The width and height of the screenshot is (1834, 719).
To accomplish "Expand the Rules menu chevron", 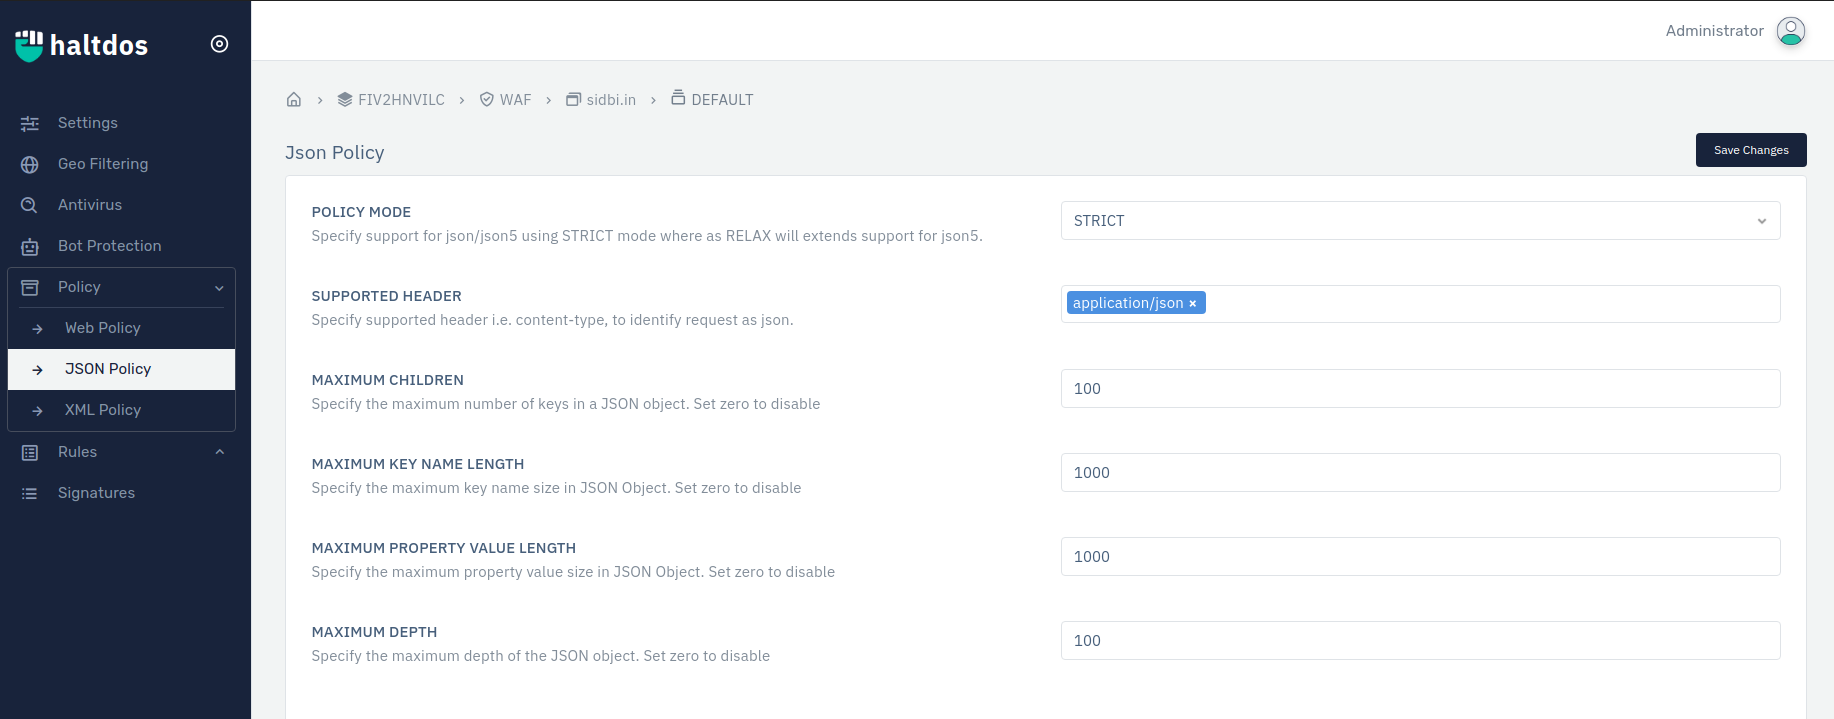I will (x=219, y=452).
